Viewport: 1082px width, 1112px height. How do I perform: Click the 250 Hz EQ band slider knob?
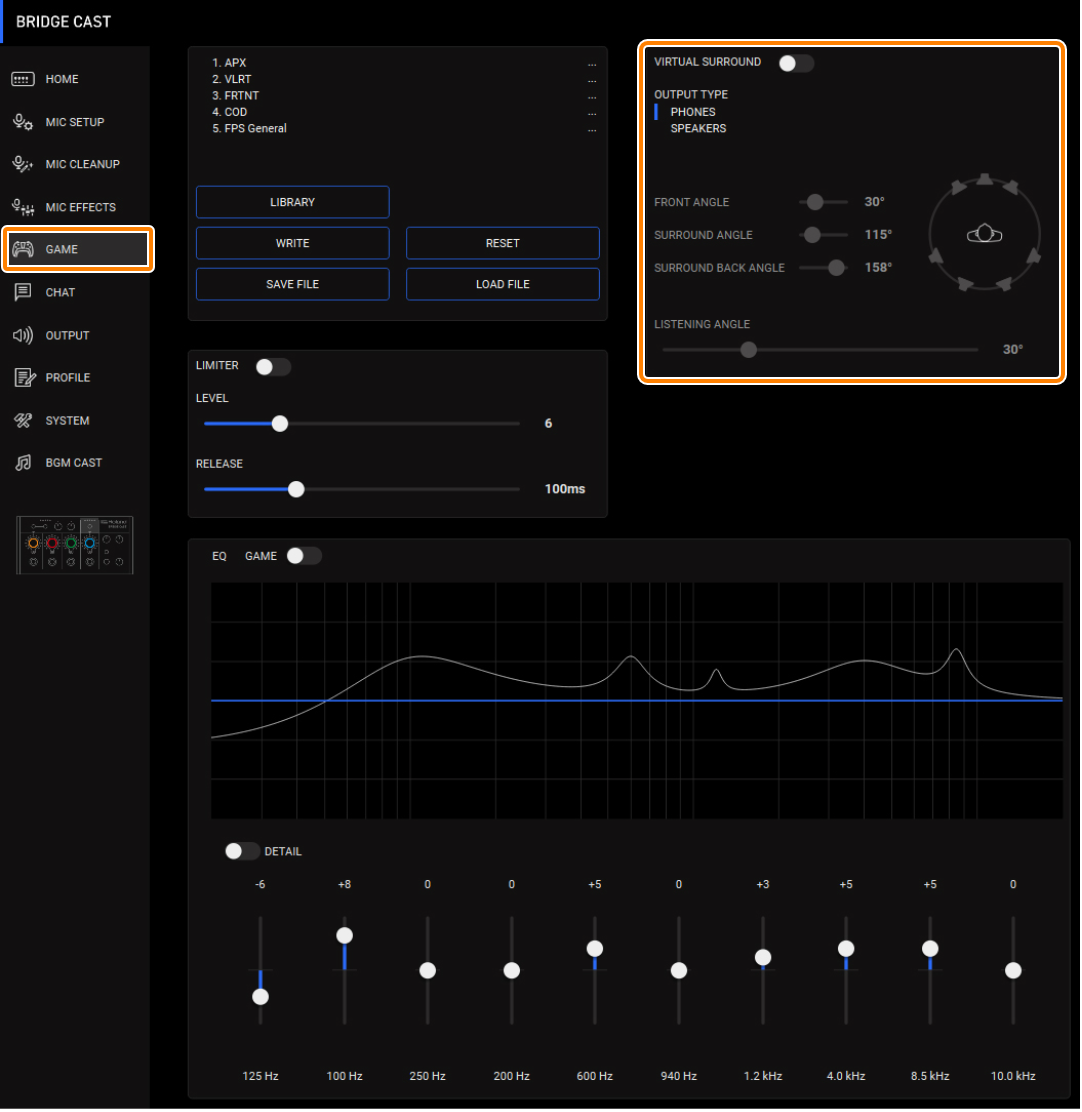(x=428, y=970)
